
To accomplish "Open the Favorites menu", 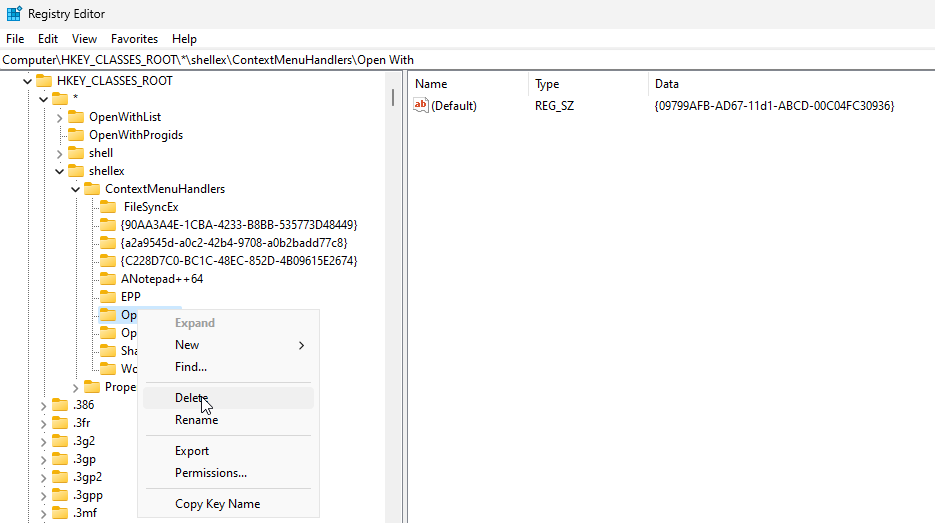I will [134, 39].
